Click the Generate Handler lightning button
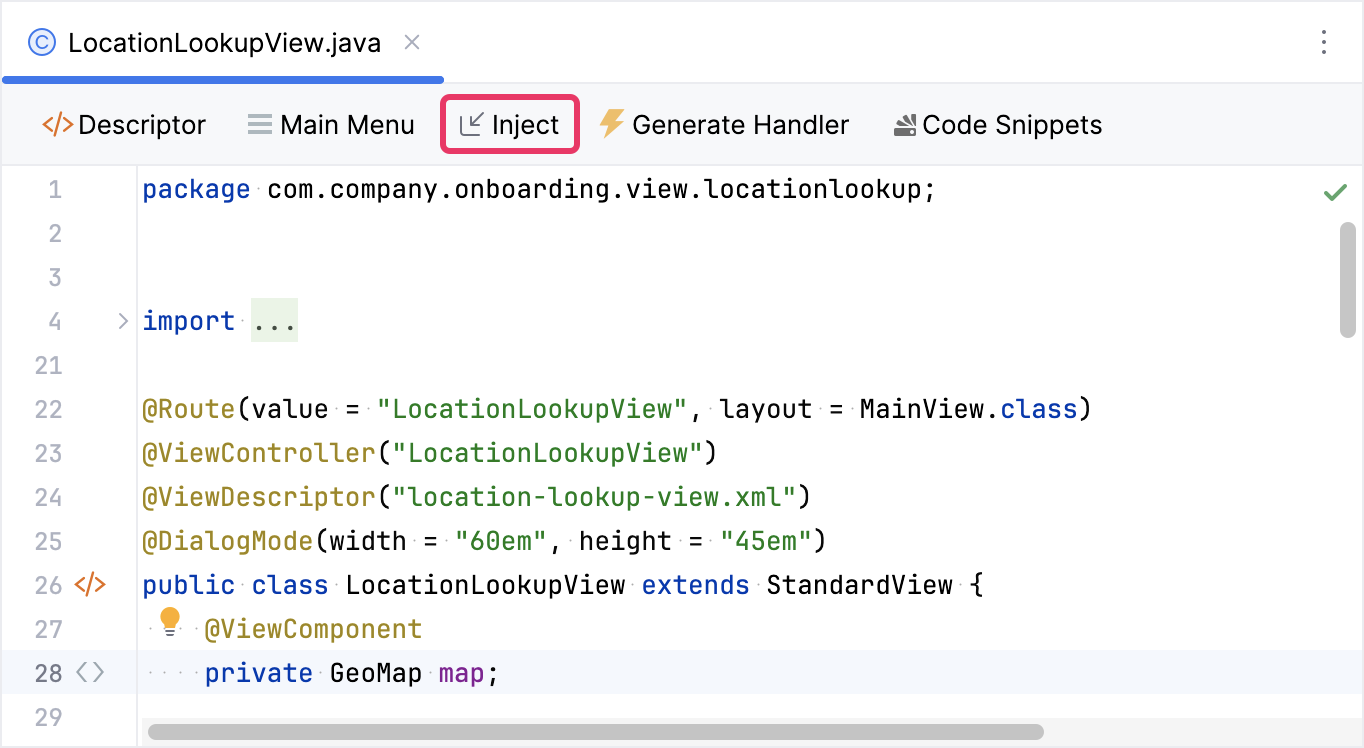This screenshot has height=748, width=1364. click(724, 125)
